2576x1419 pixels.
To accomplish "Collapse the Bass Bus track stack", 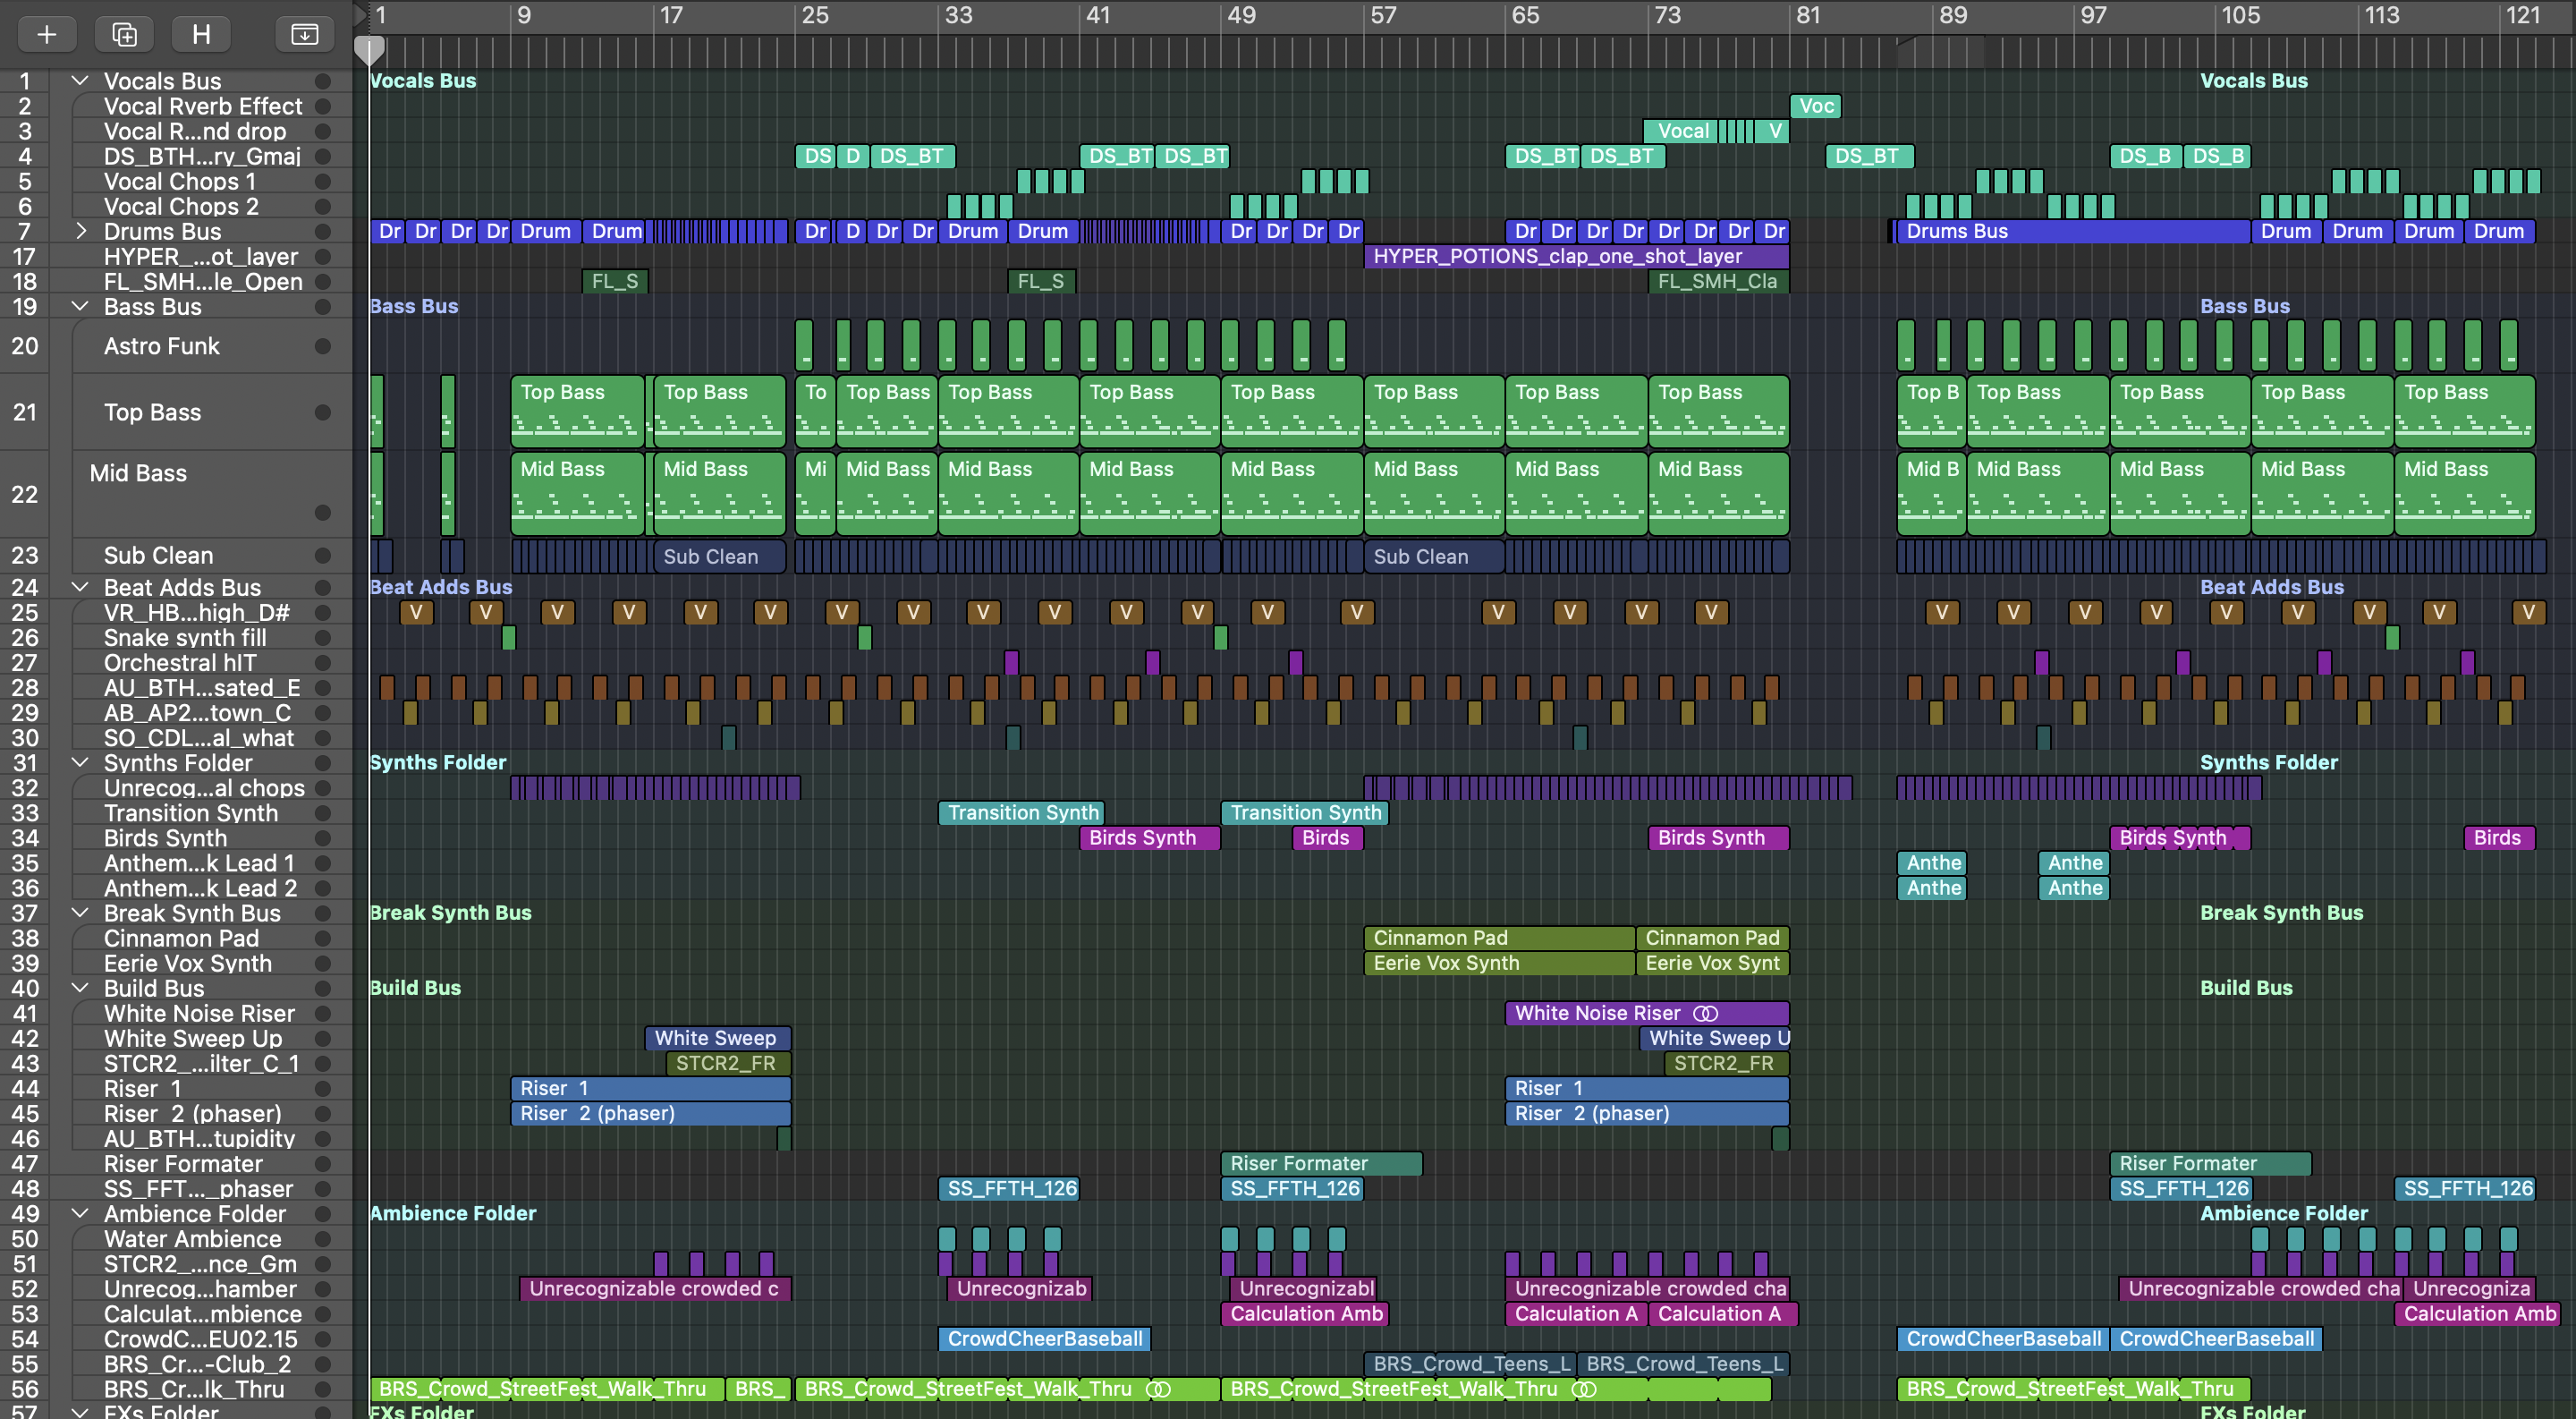I will click(x=81, y=306).
